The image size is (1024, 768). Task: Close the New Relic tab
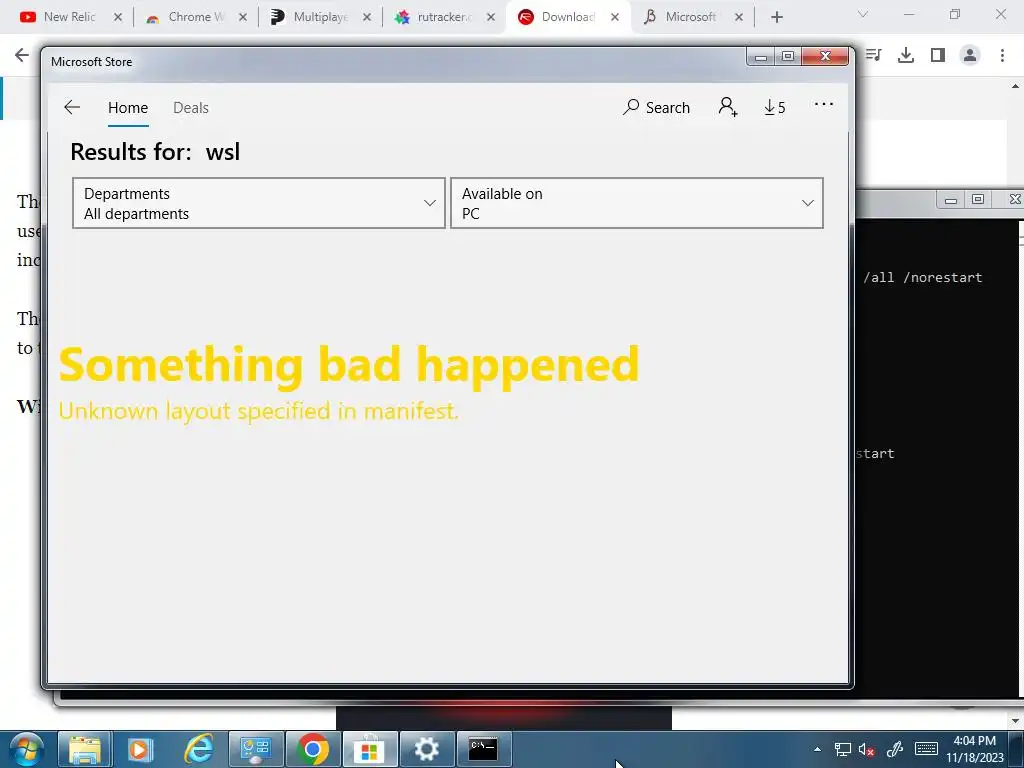(x=118, y=17)
